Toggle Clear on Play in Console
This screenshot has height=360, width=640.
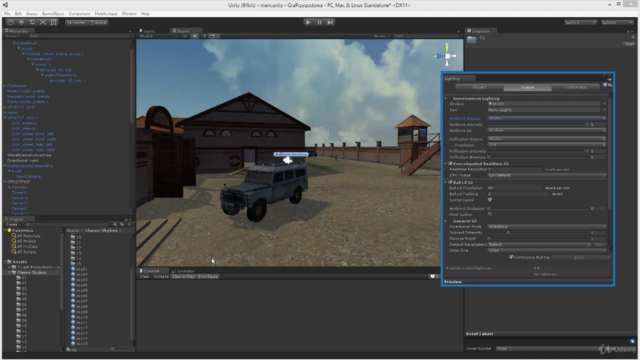coord(183,276)
